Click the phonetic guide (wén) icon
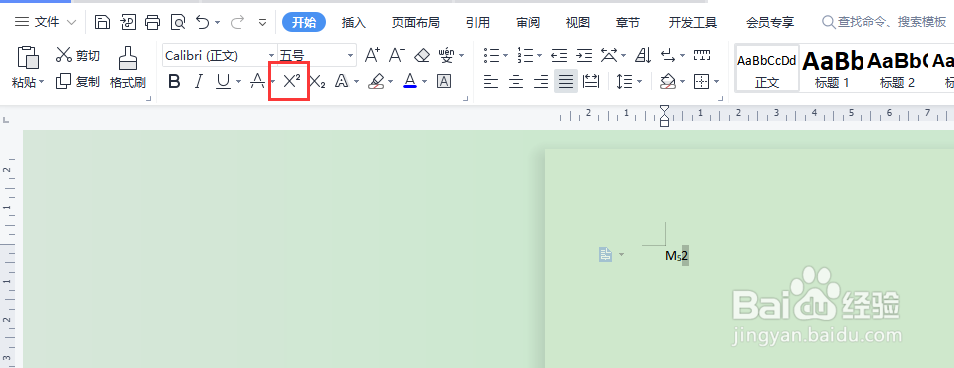This screenshot has height=368, width=954. point(447,55)
